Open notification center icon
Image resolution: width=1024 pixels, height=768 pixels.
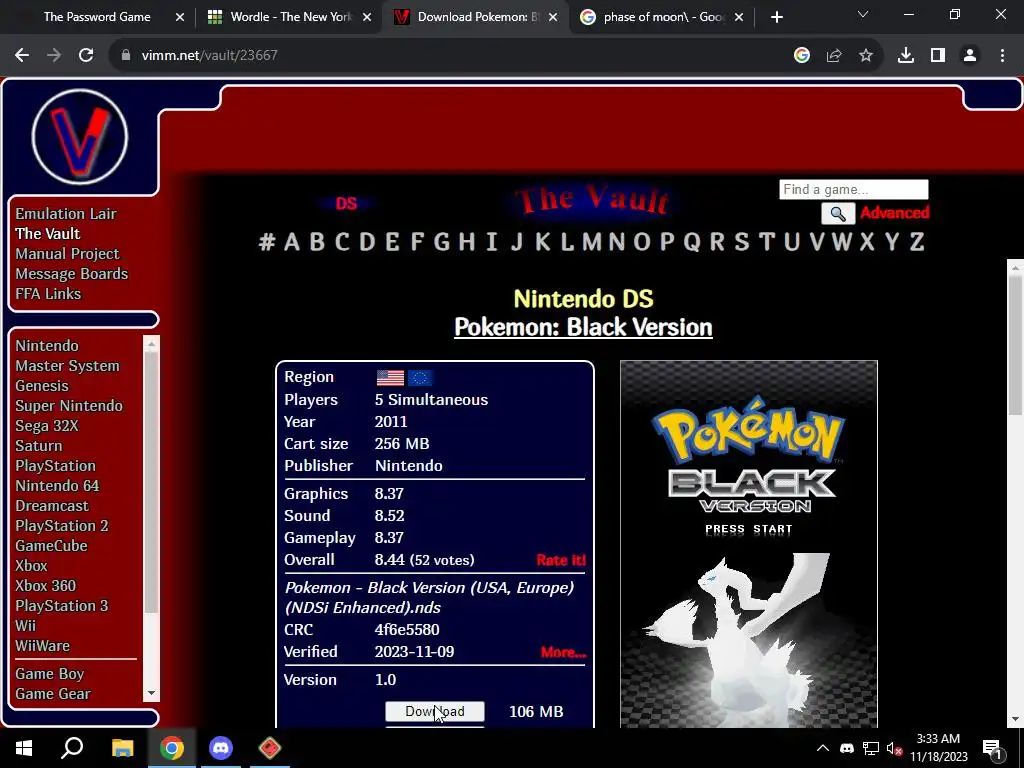point(993,748)
